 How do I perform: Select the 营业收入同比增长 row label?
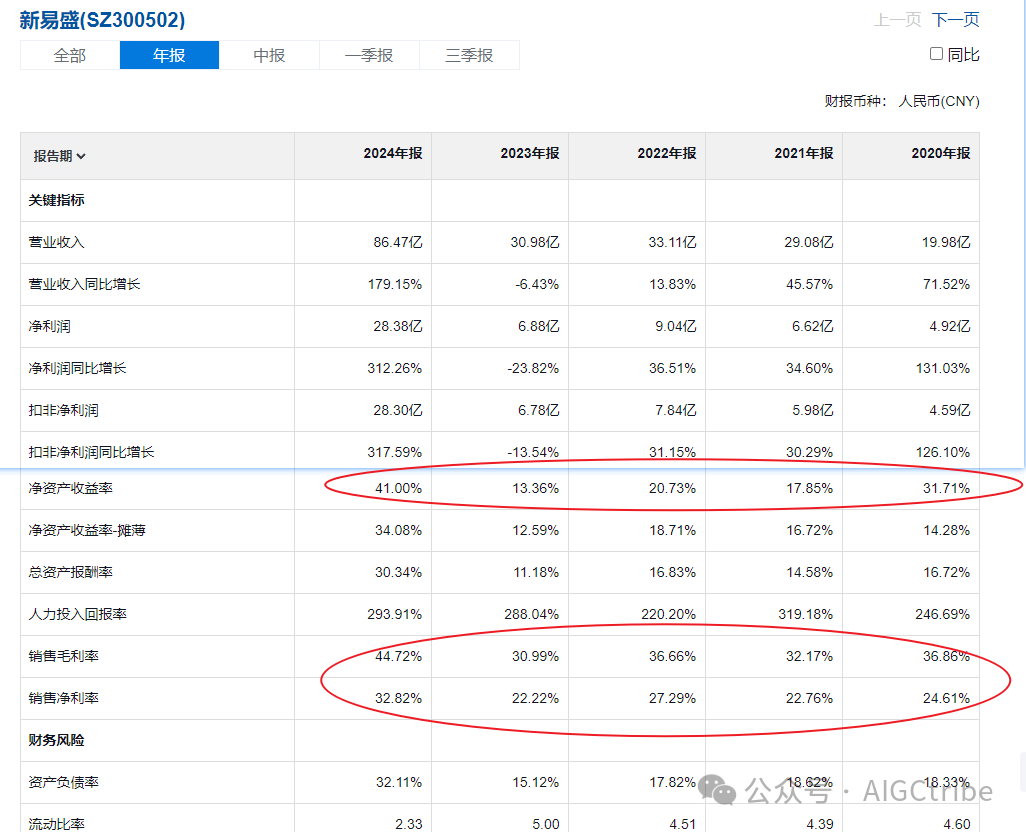[84, 284]
